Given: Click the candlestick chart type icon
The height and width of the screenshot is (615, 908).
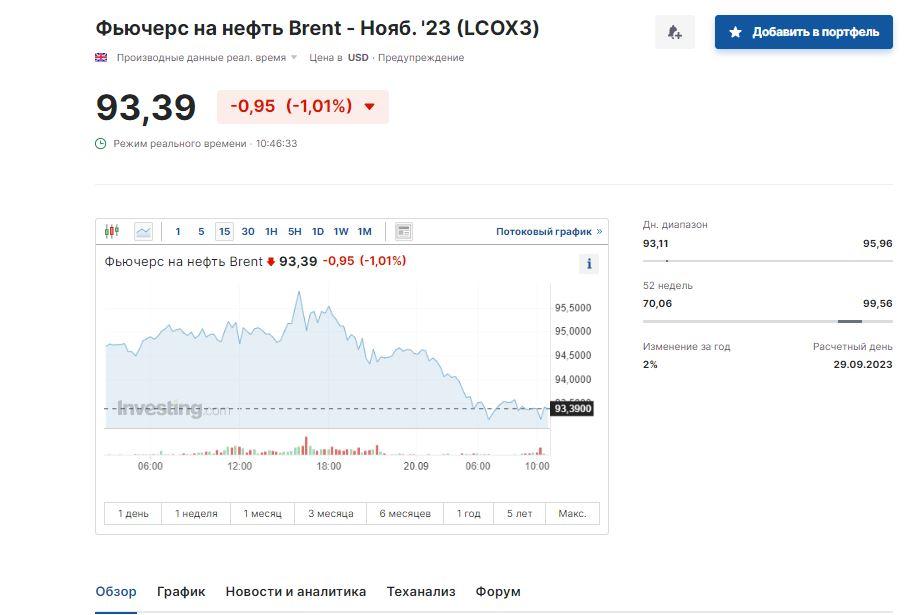Looking at the screenshot, I should point(112,231).
